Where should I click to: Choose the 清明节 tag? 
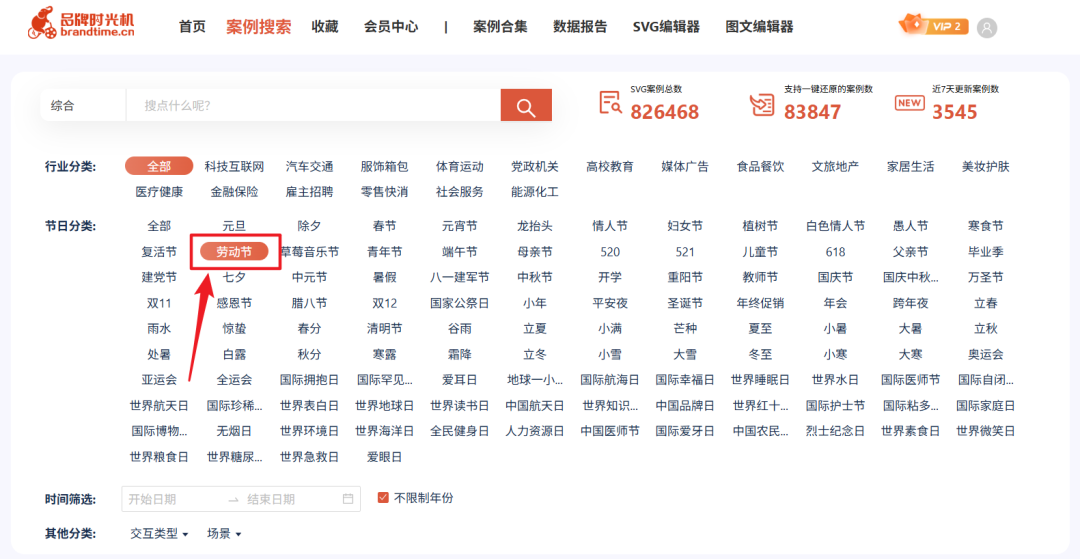(384, 329)
